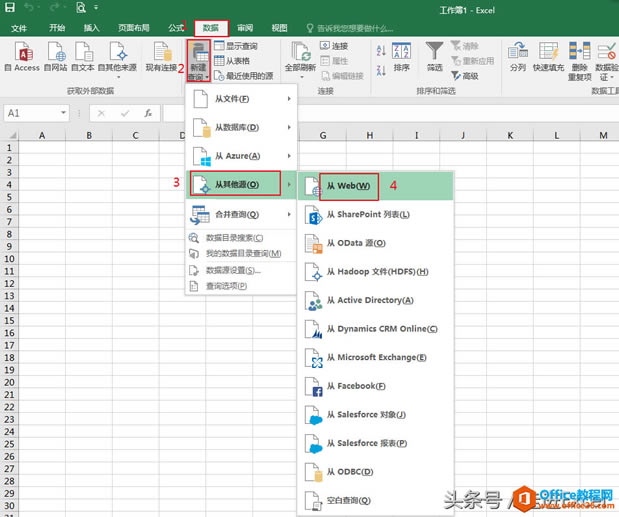619x517 pixels.
Task: Expand 从其他源(O) submenu
Action: (x=242, y=184)
